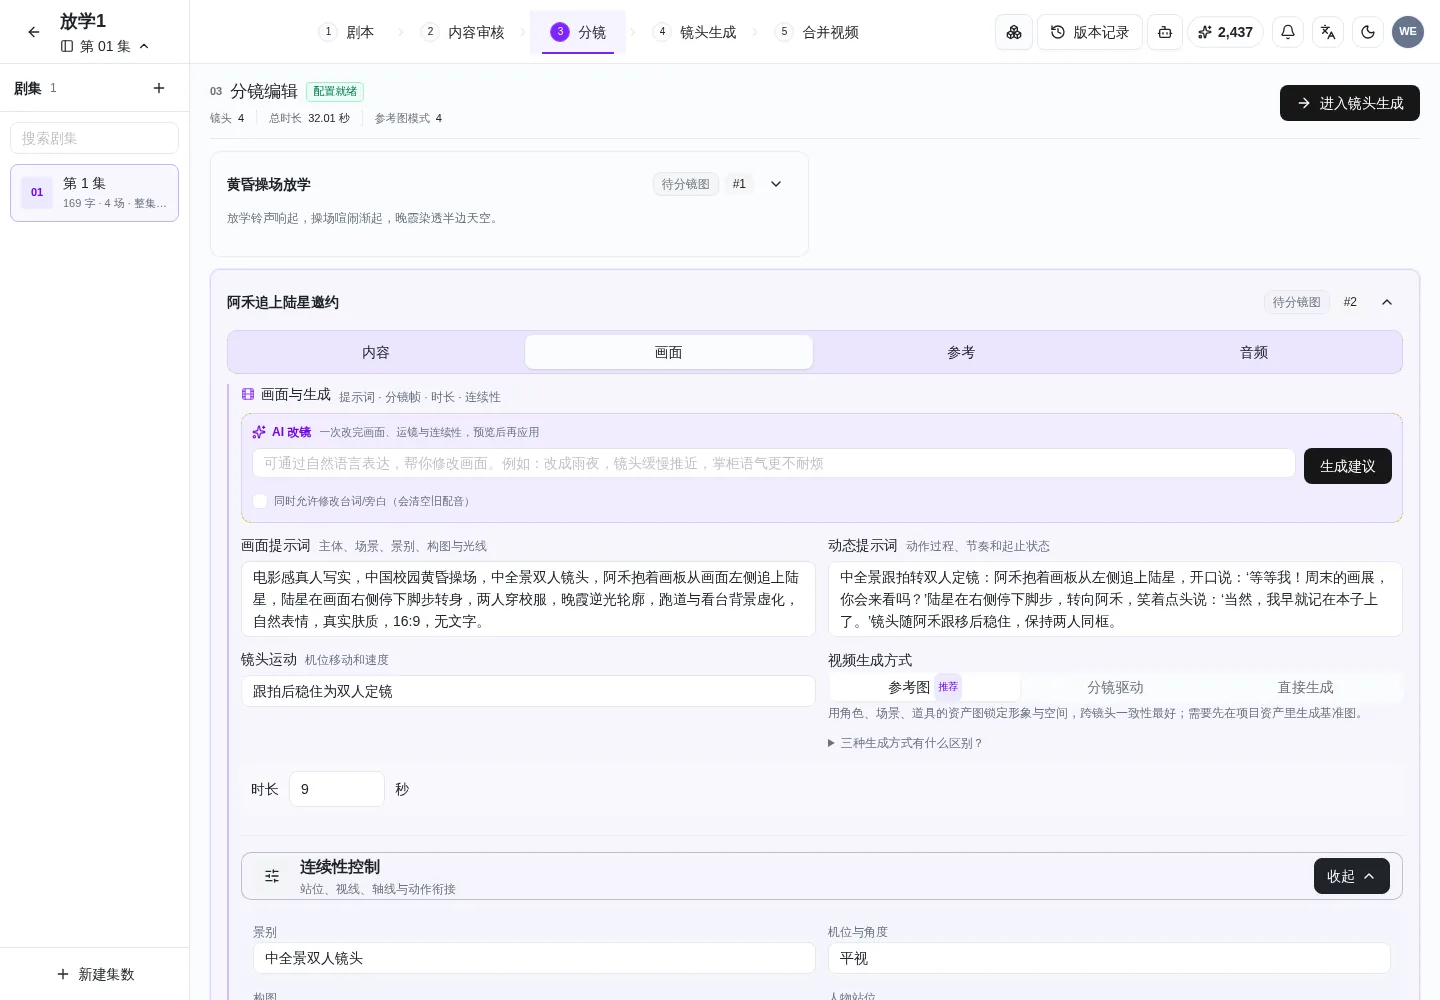This screenshot has height=1000, width=1440.
Task: Open the WE user avatar menu
Action: 1408,32
